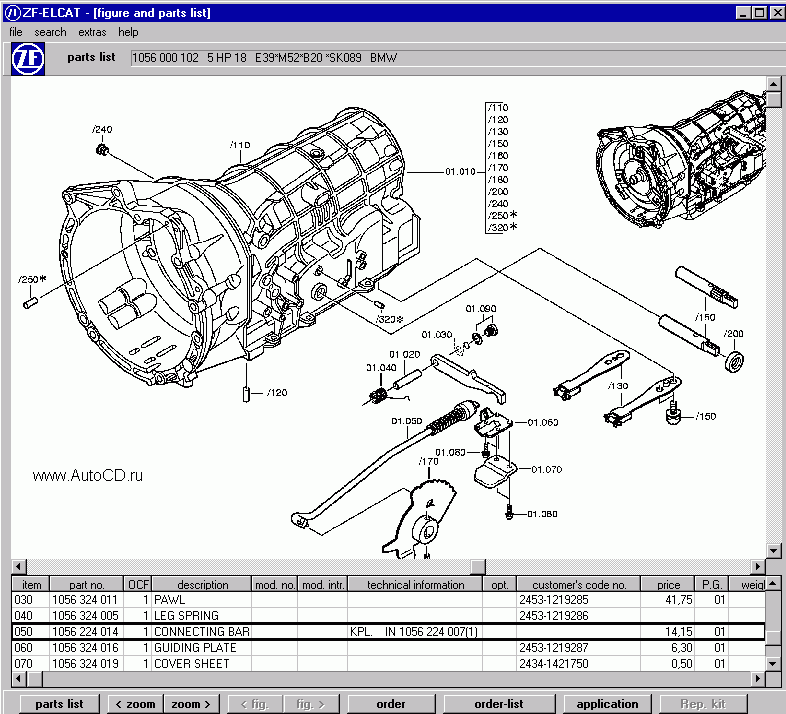Viewport: 786px width, 714px height.
Task: Click the 'mod. no.' column header
Action: pyautogui.click(x=275, y=585)
